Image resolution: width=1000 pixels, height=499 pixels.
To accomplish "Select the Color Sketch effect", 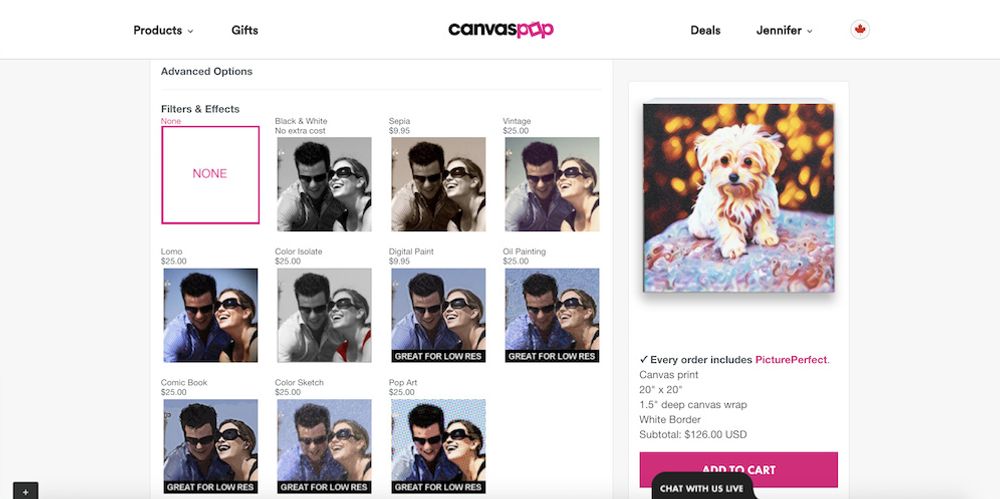I will (324, 446).
